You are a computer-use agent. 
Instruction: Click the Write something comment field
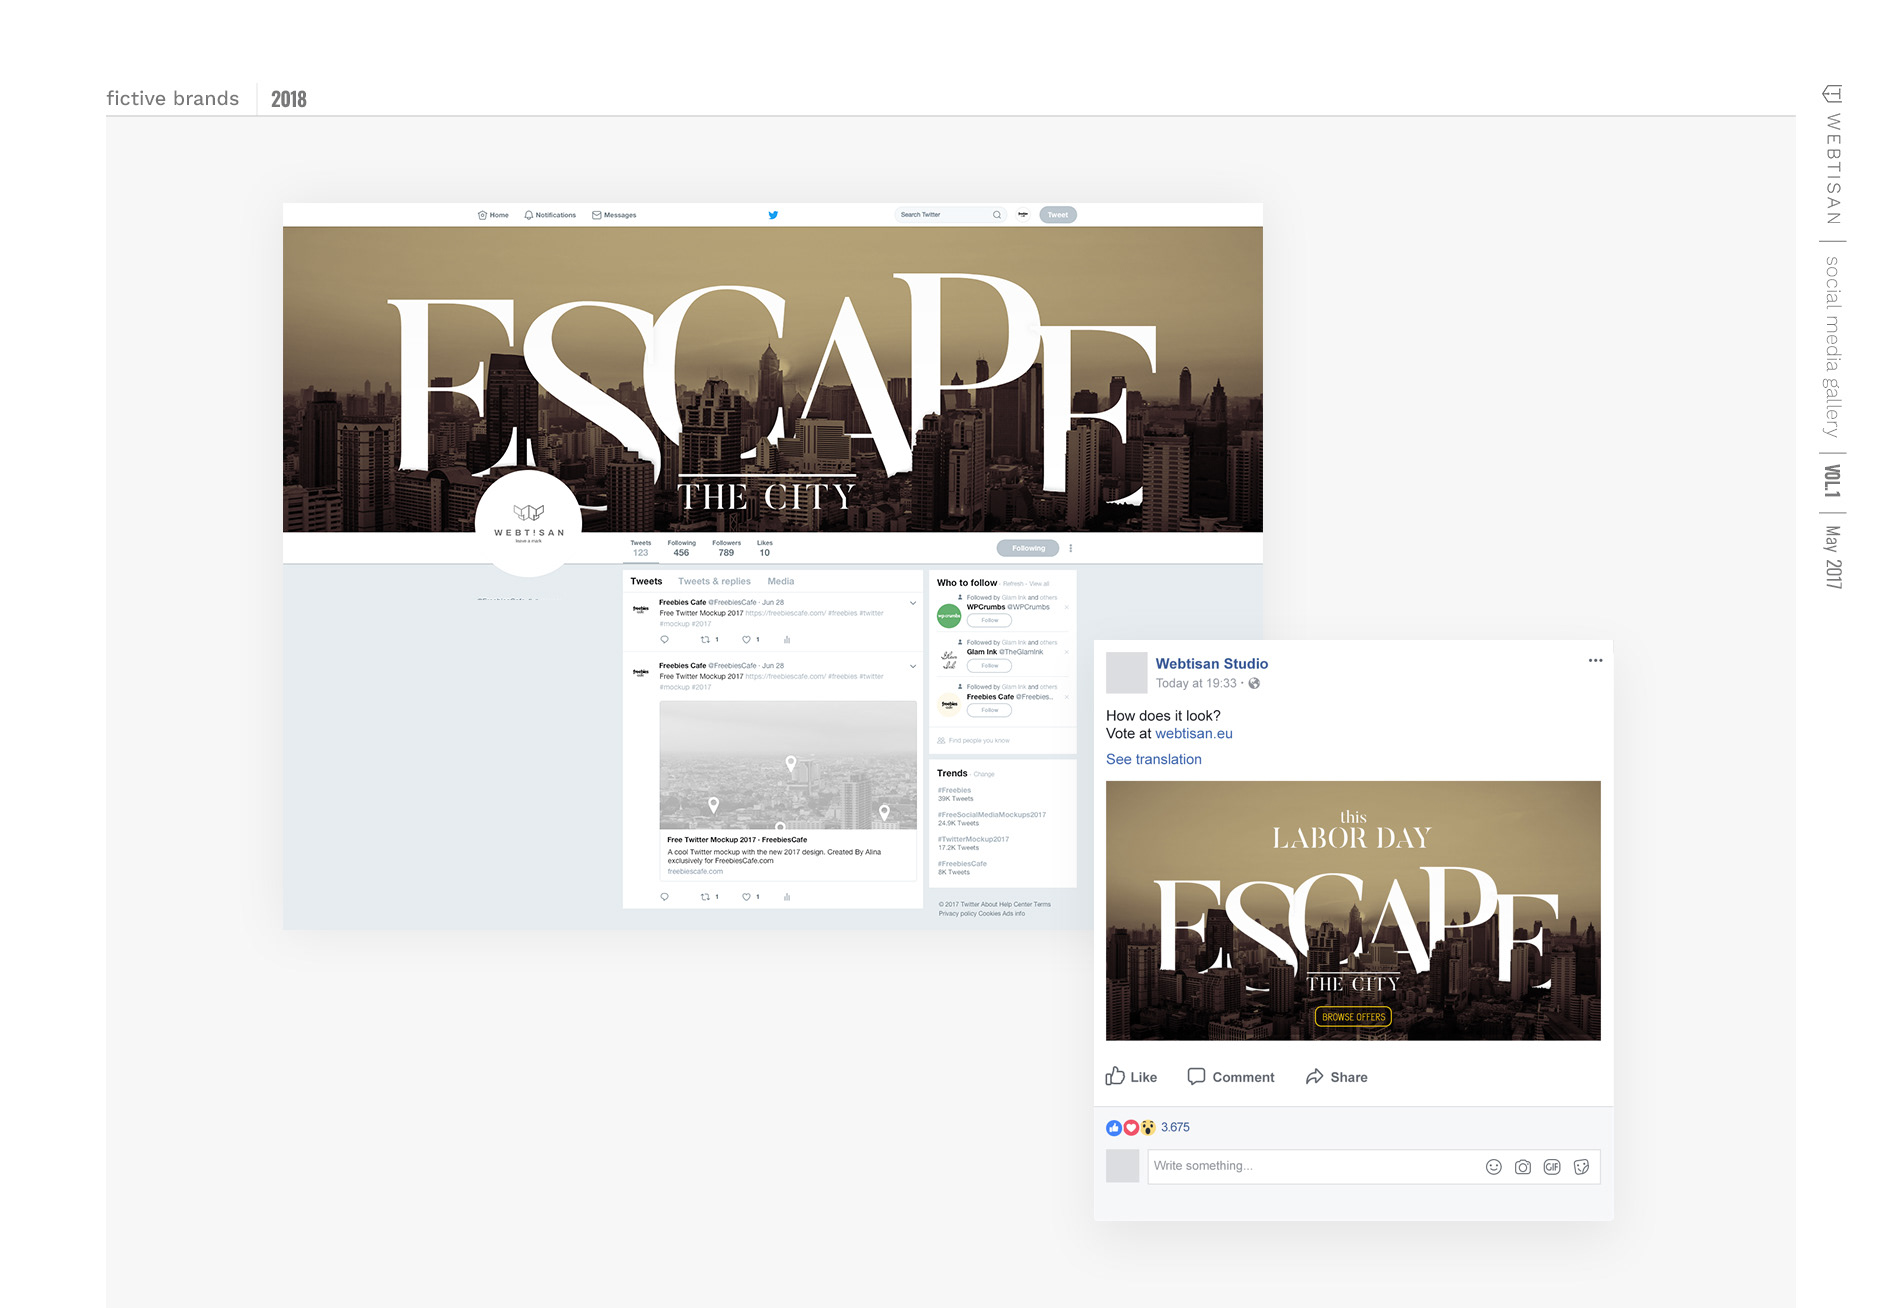1310,1167
